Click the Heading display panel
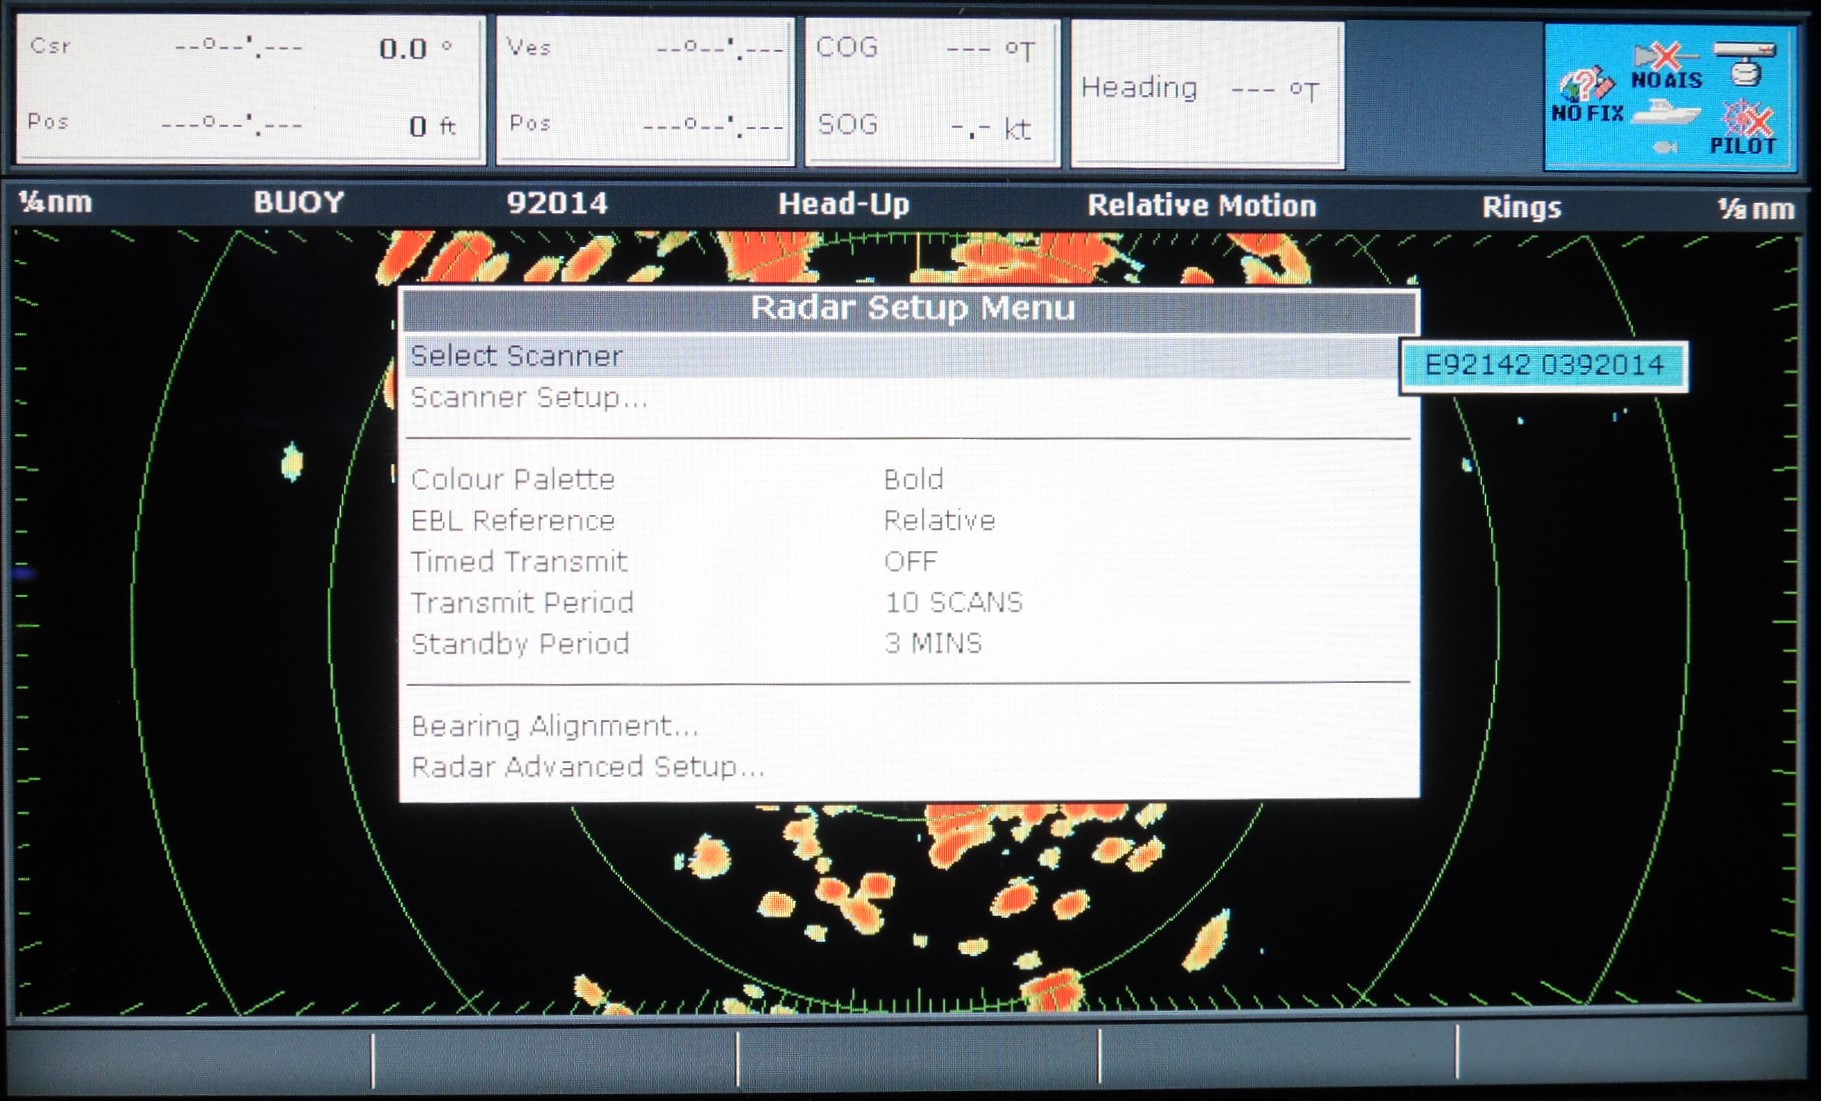 pos(1205,90)
